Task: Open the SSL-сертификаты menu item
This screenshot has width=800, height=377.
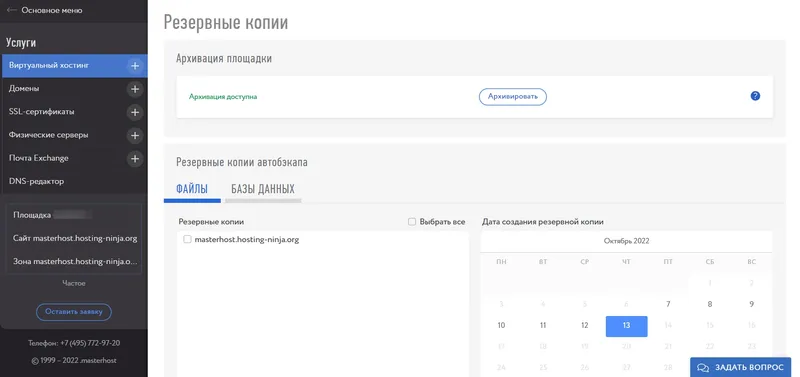Action: 74,112
